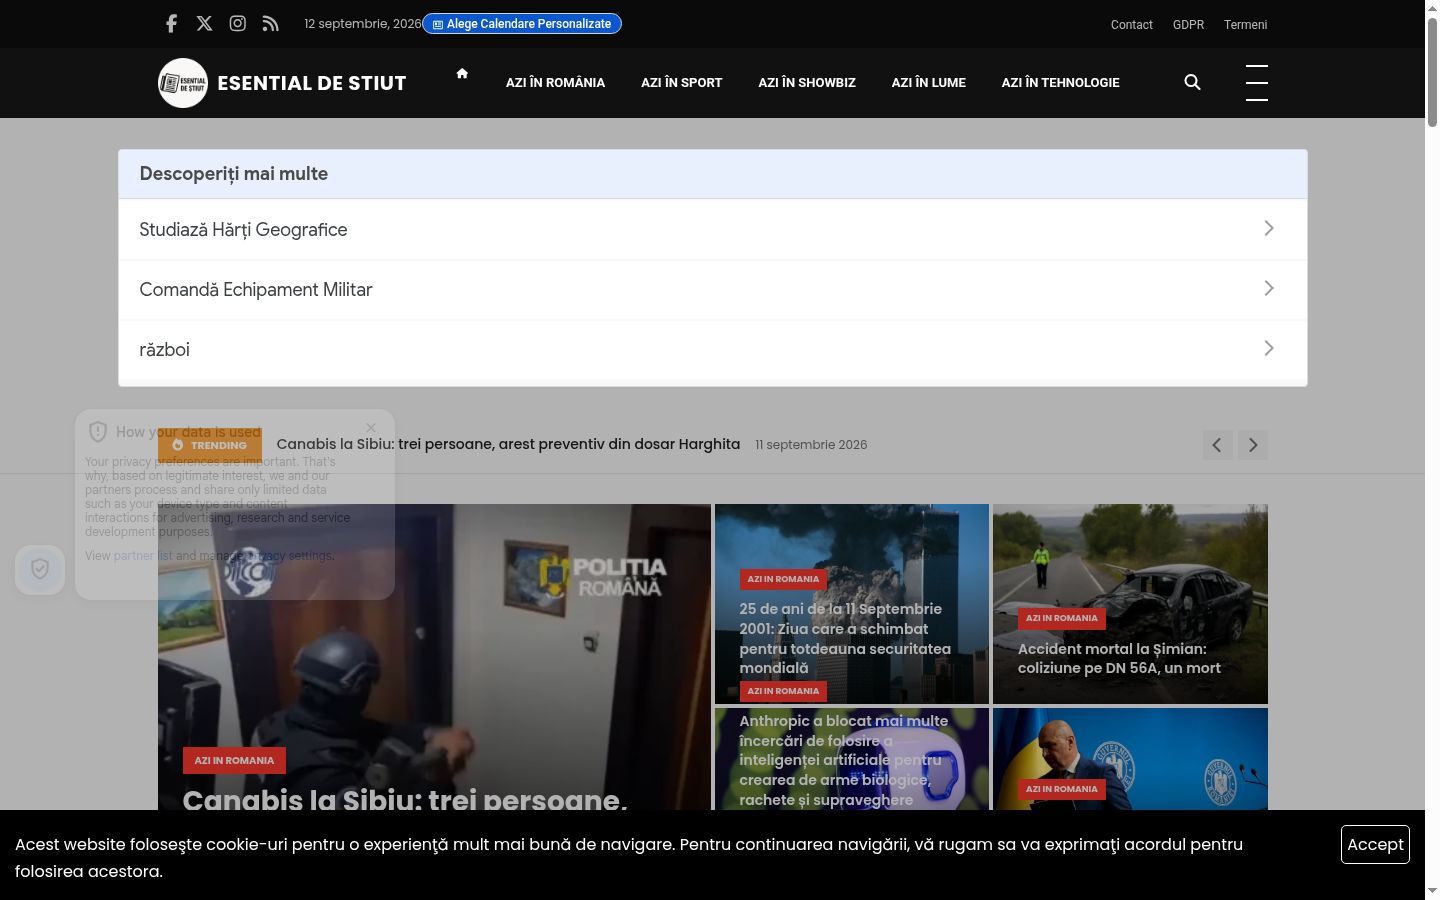Open the Facebook social icon
Viewport: 1440px width, 900px height.
click(171, 23)
